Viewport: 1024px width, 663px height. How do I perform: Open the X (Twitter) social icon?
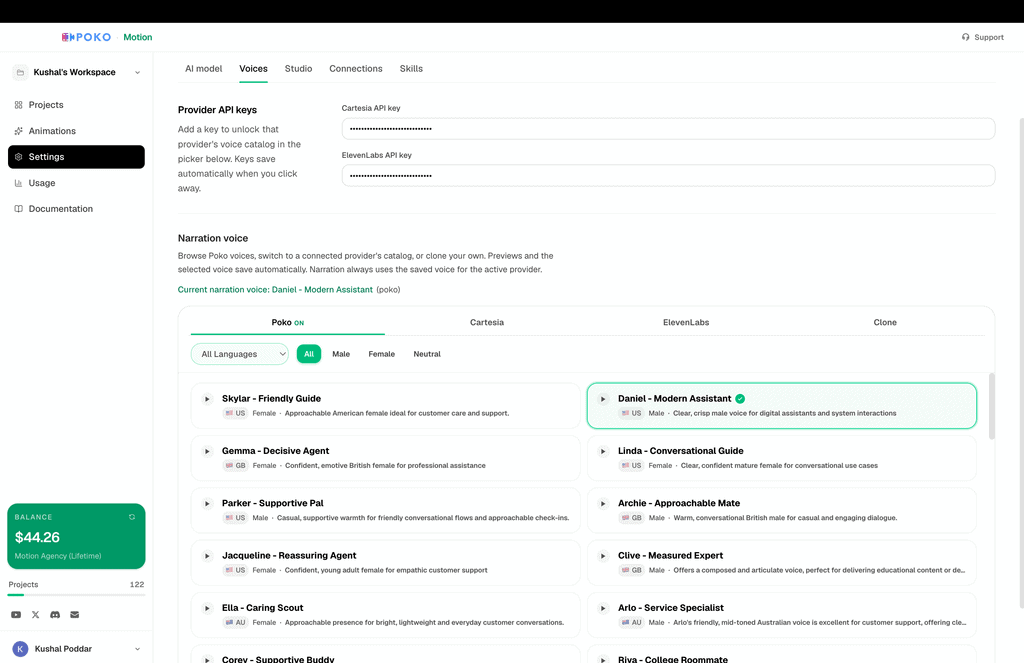tap(35, 615)
